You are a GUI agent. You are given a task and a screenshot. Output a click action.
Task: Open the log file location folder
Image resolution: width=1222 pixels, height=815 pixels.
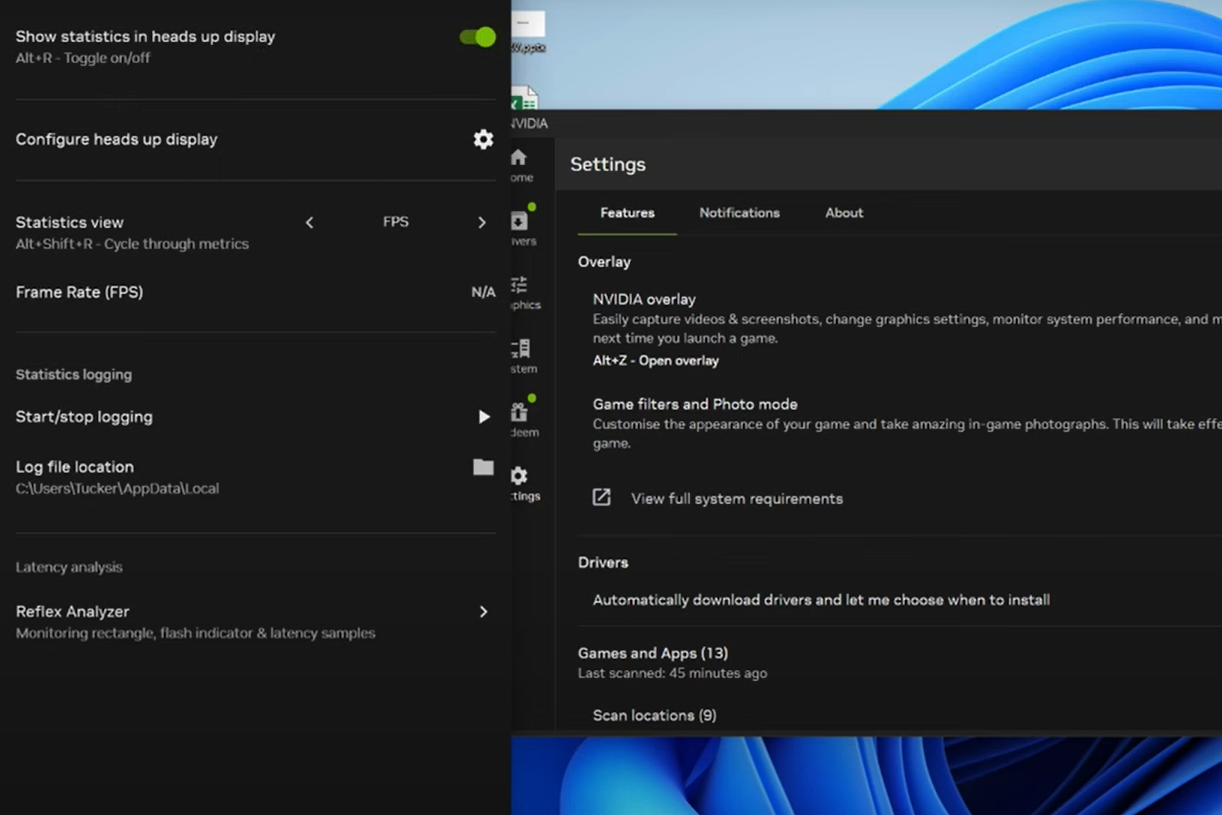click(x=483, y=467)
